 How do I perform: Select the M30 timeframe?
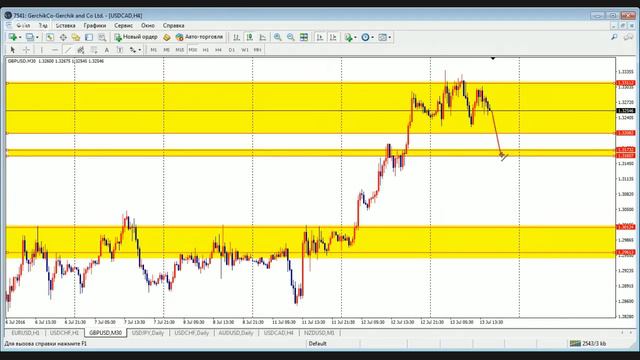tap(193, 50)
